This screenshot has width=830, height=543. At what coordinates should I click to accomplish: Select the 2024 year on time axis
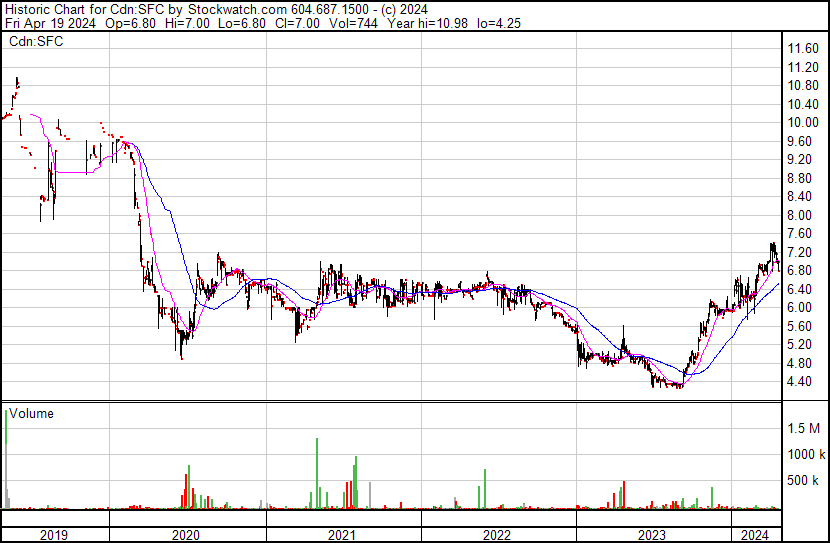(755, 534)
